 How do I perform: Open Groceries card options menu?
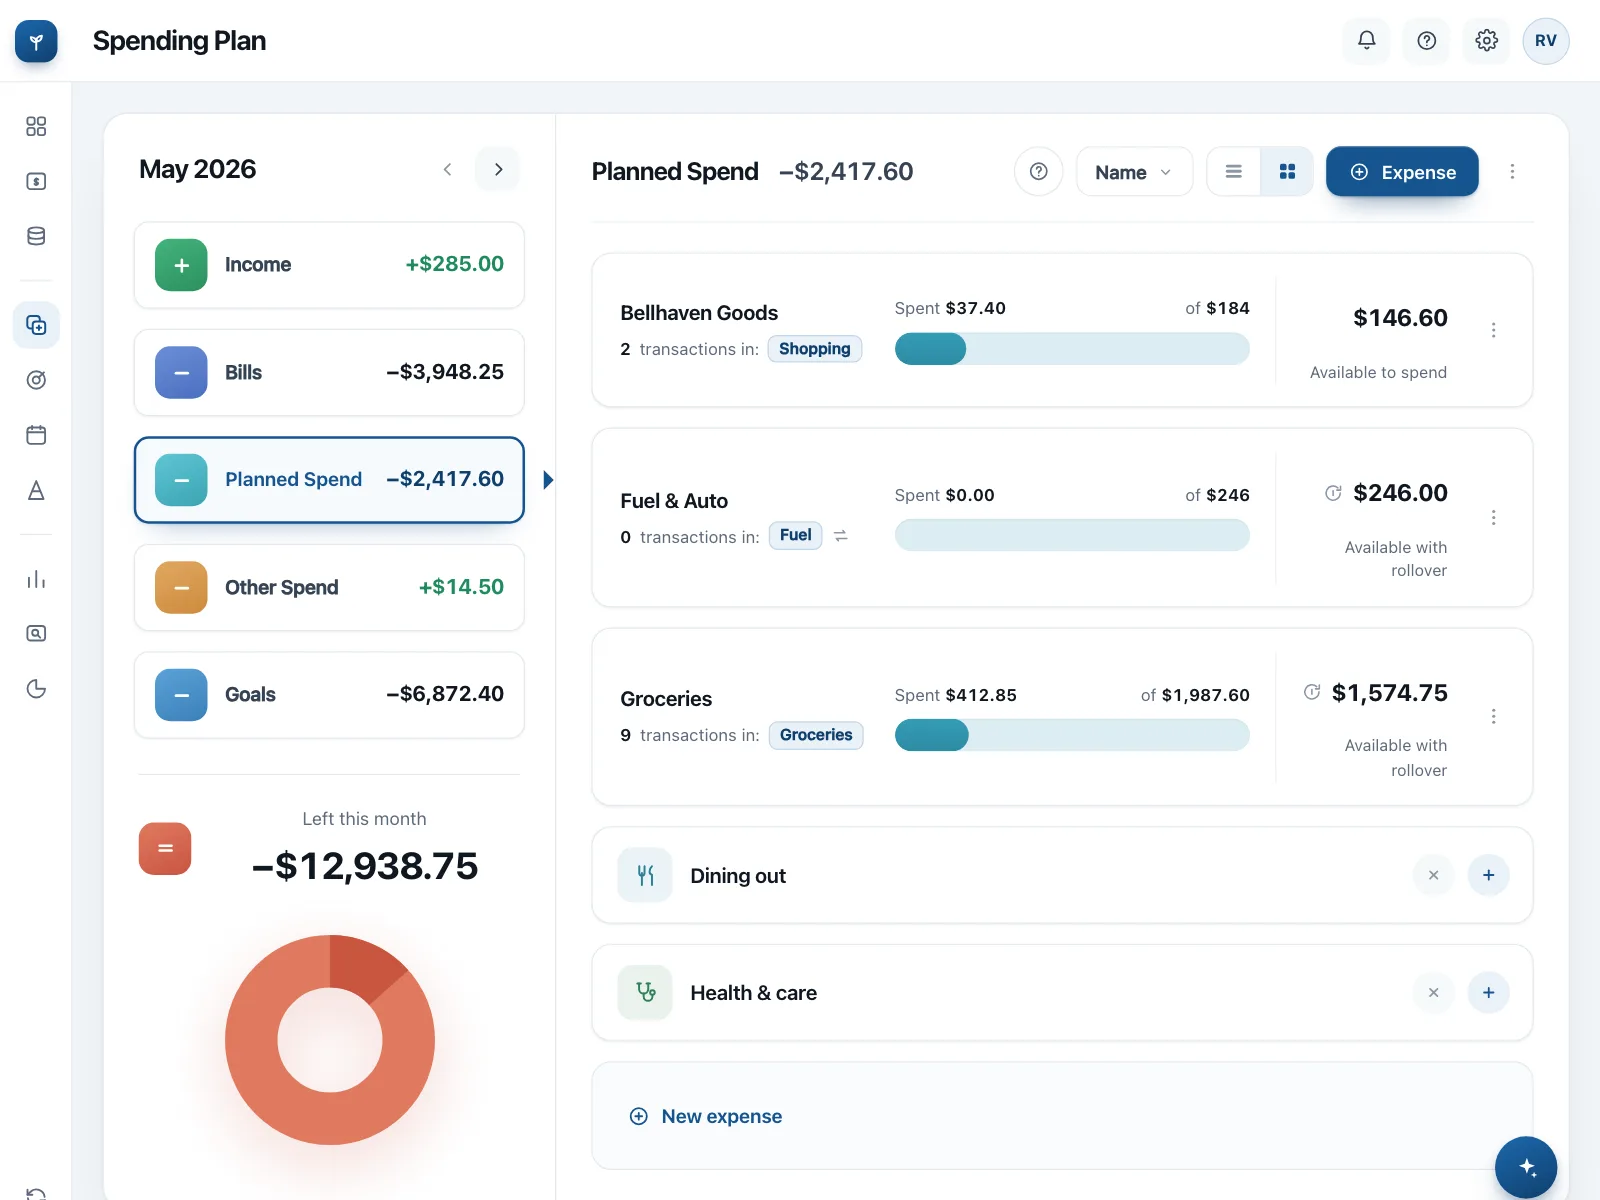click(x=1493, y=716)
